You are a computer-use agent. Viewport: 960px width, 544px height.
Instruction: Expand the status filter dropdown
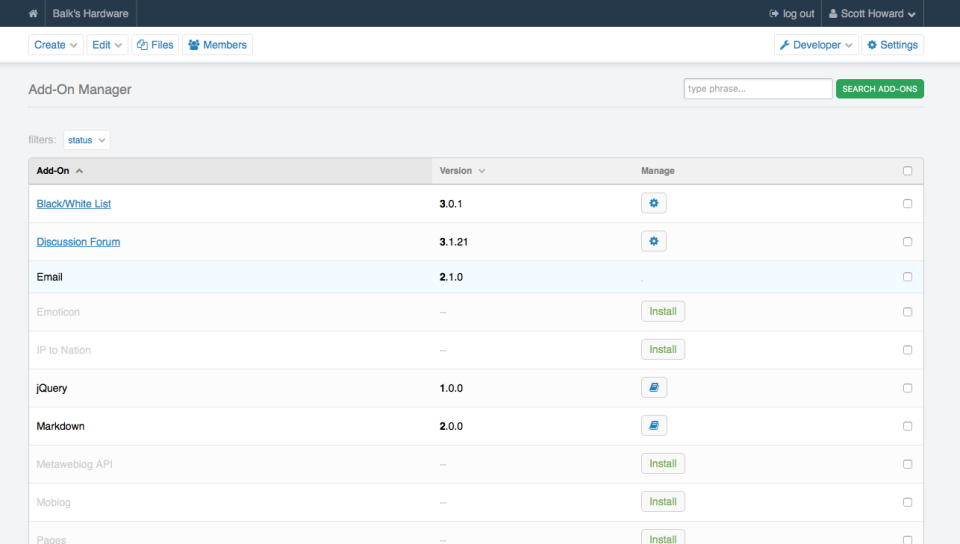pos(86,140)
